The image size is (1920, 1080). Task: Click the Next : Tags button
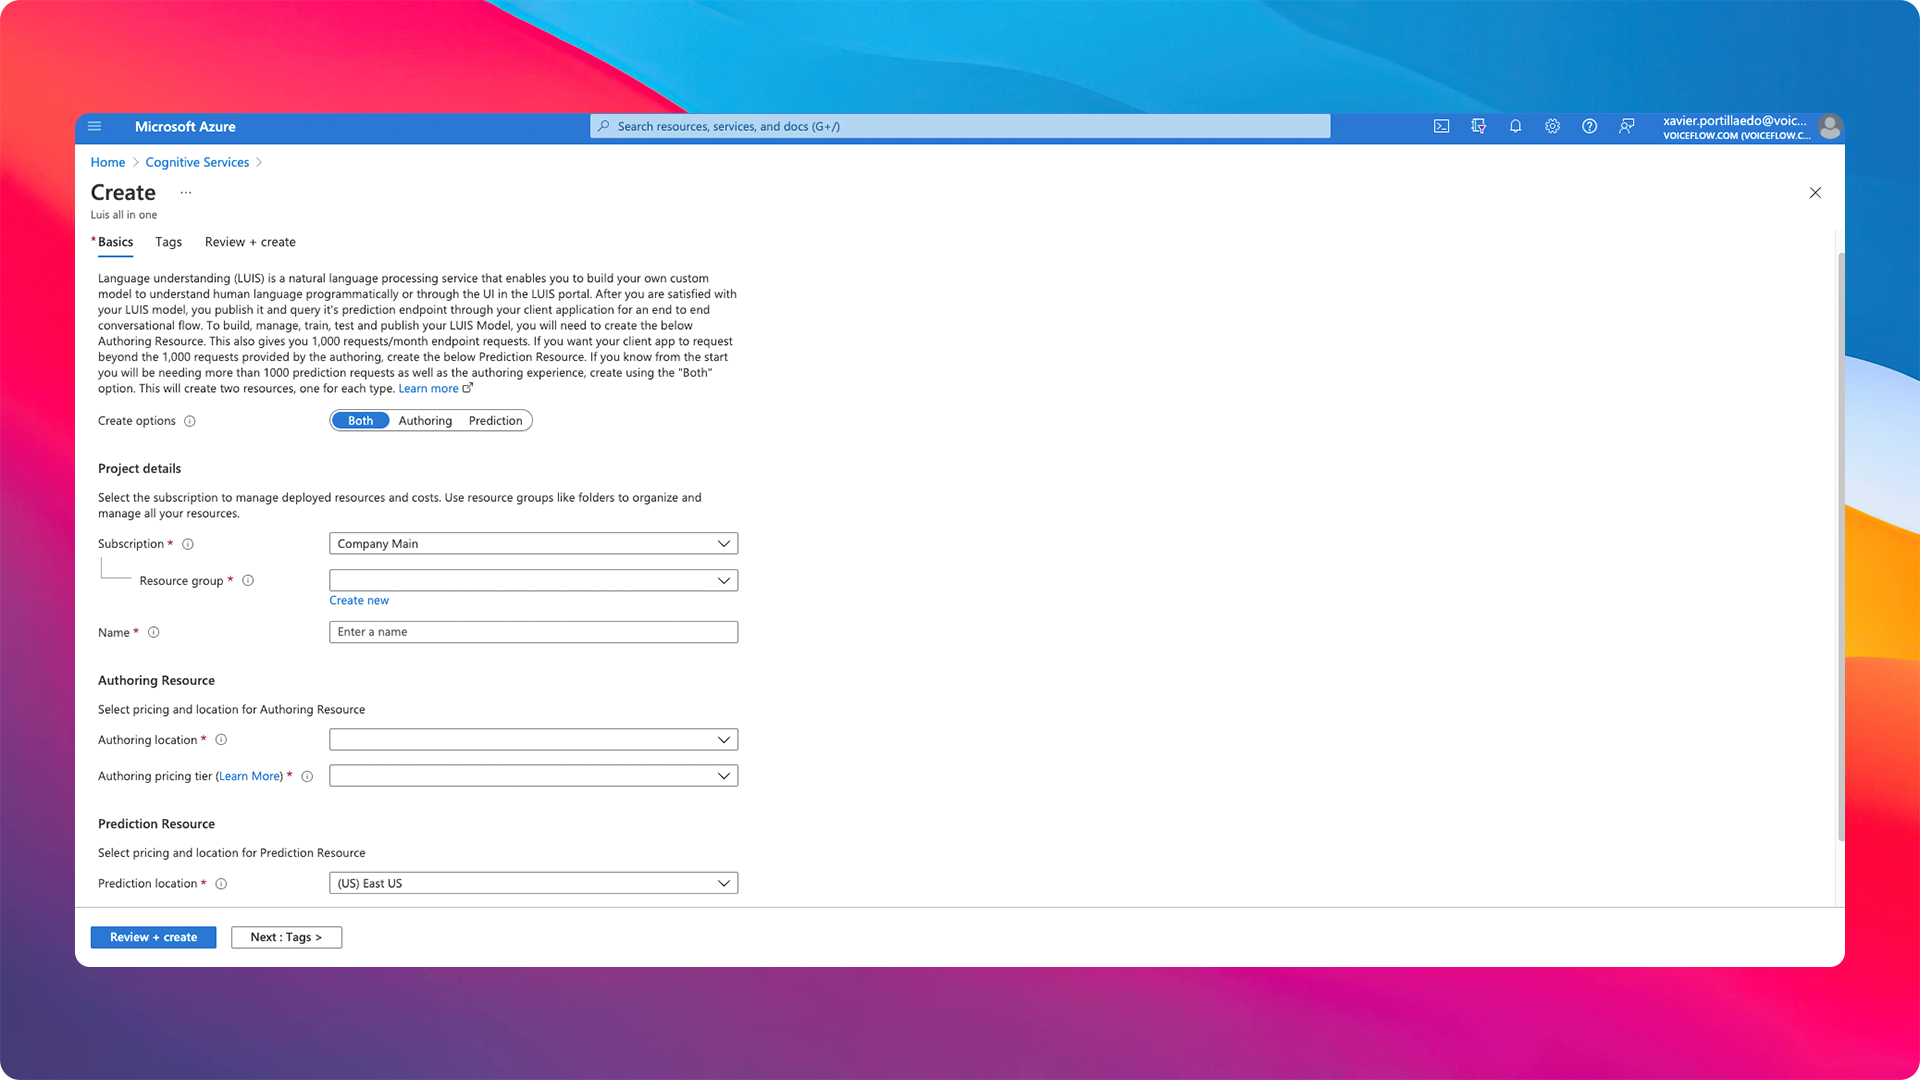click(x=286, y=937)
